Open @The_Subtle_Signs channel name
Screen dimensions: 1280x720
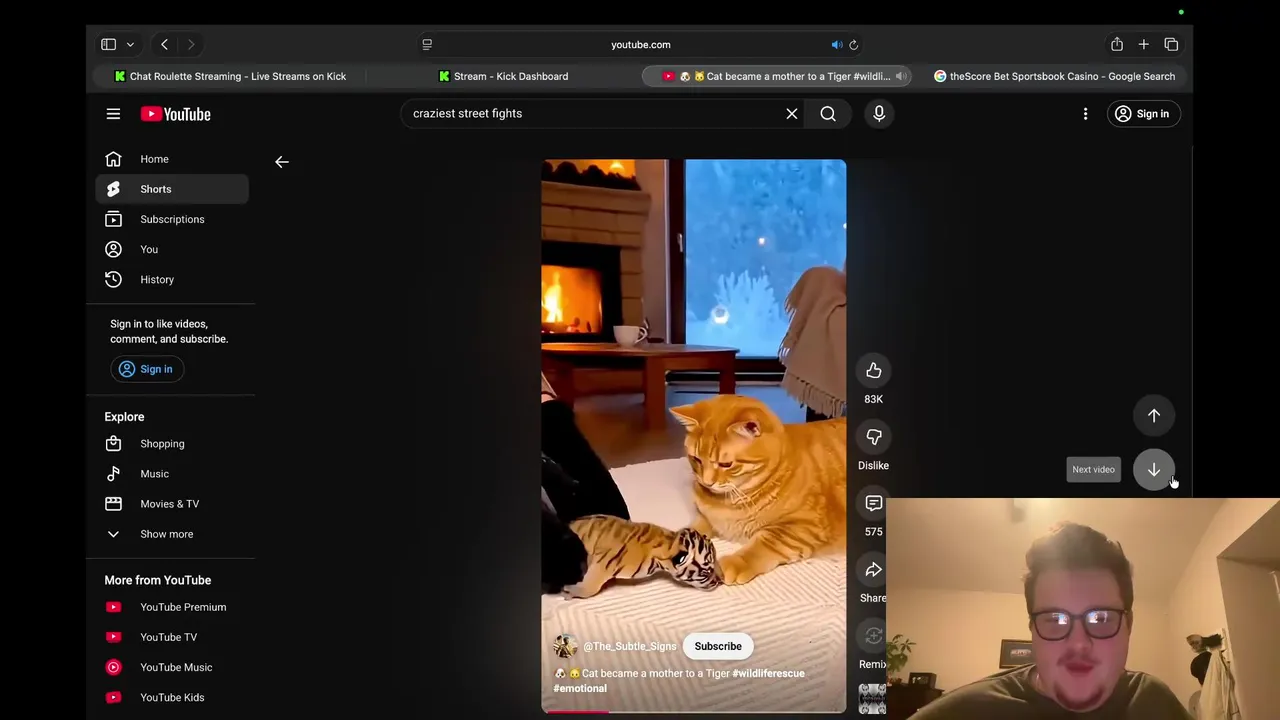630,647
